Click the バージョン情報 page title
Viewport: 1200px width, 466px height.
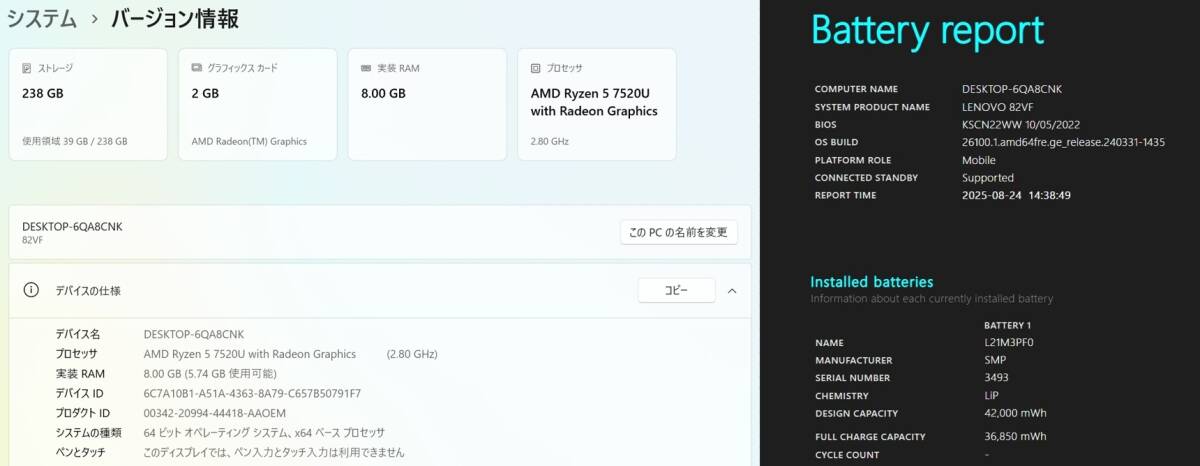click(x=175, y=19)
